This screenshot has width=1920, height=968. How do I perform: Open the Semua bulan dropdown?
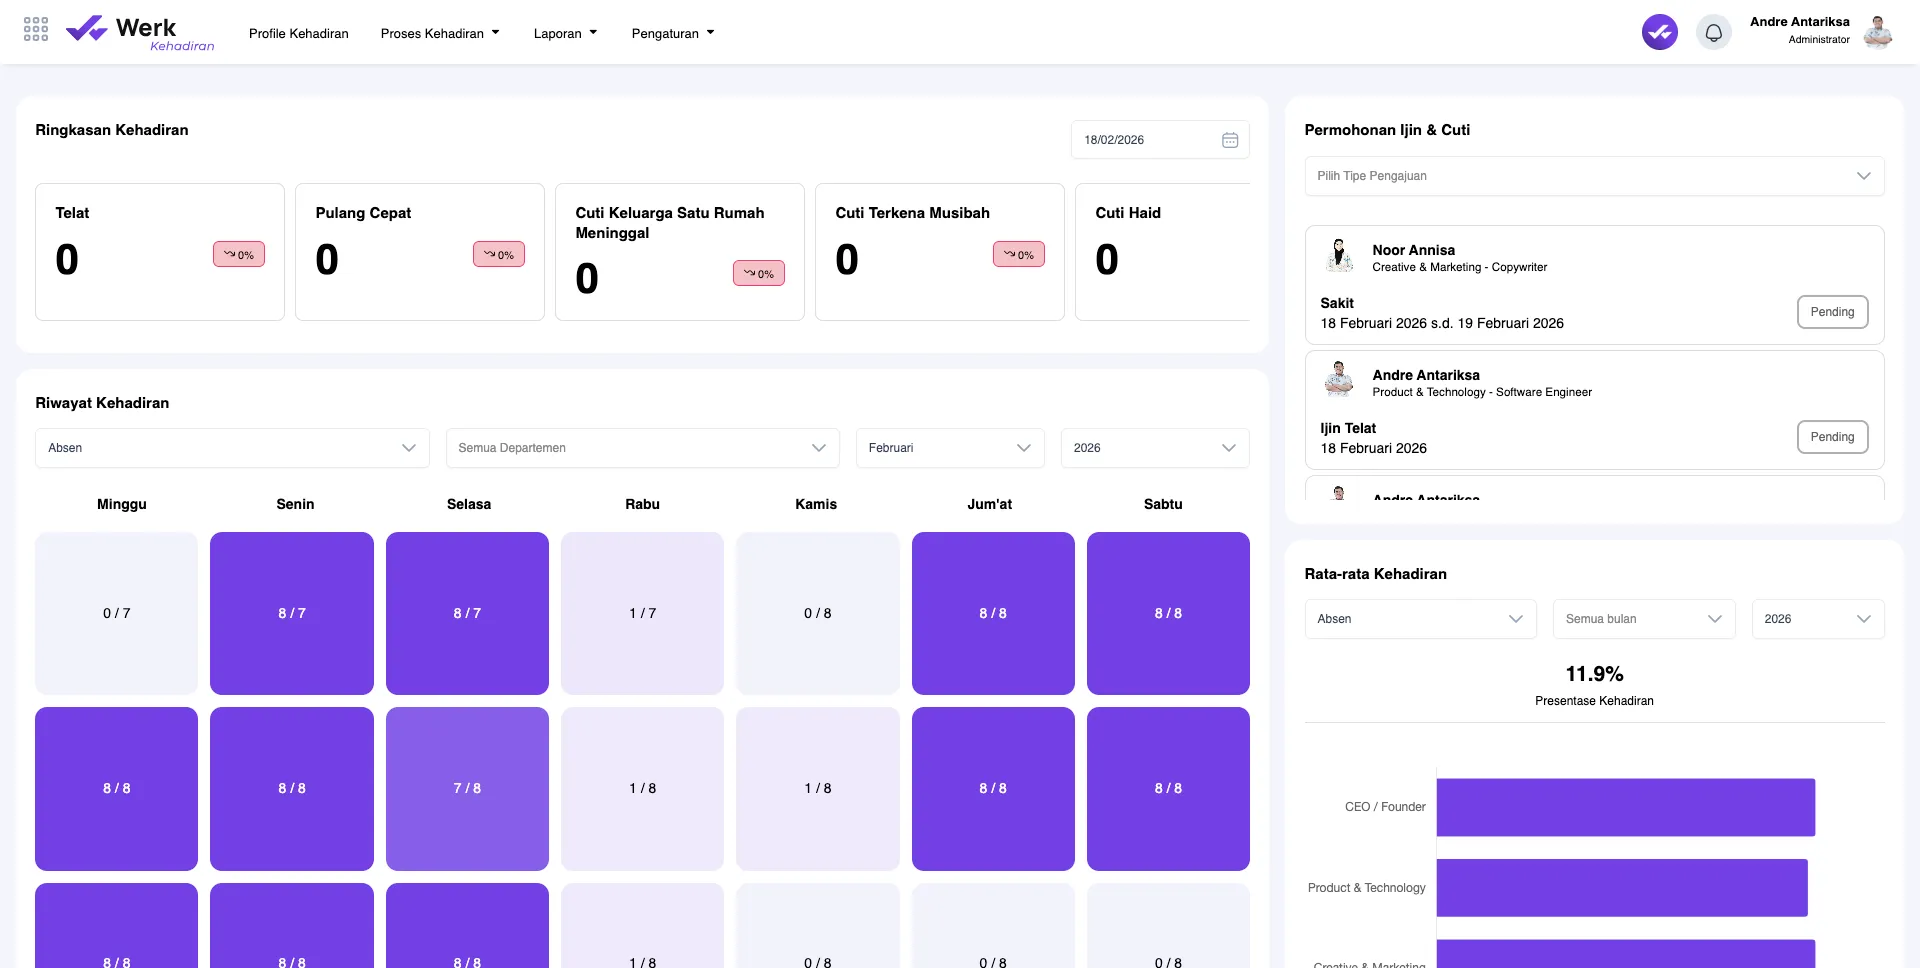[1643, 619]
